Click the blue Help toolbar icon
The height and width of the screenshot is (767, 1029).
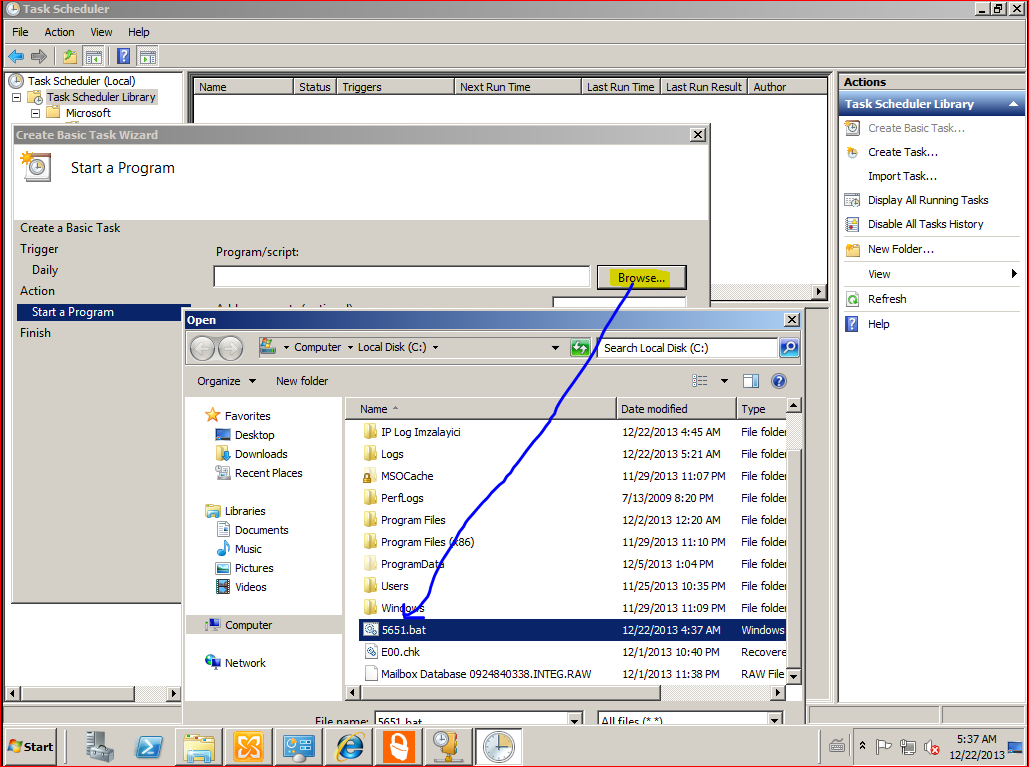(x=123, y=56)
